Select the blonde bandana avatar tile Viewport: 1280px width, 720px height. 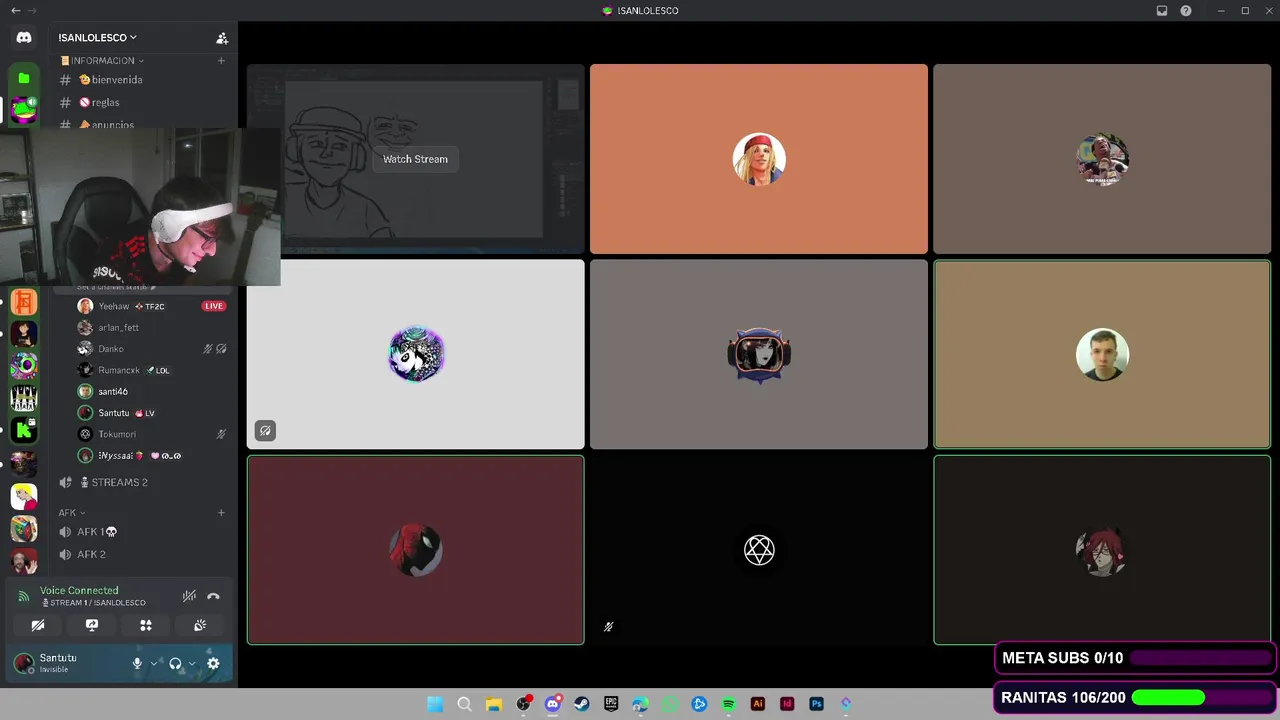click(759, 159)
